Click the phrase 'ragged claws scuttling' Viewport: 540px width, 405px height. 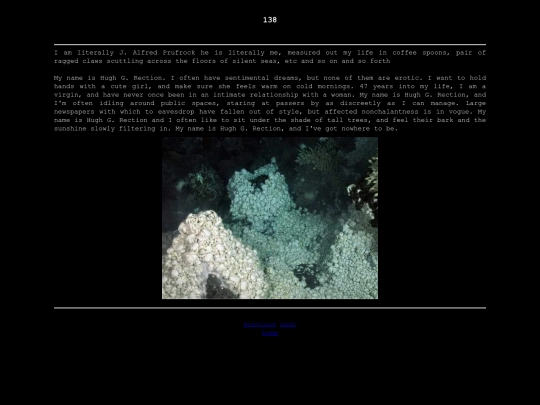(x=98, y=61)
